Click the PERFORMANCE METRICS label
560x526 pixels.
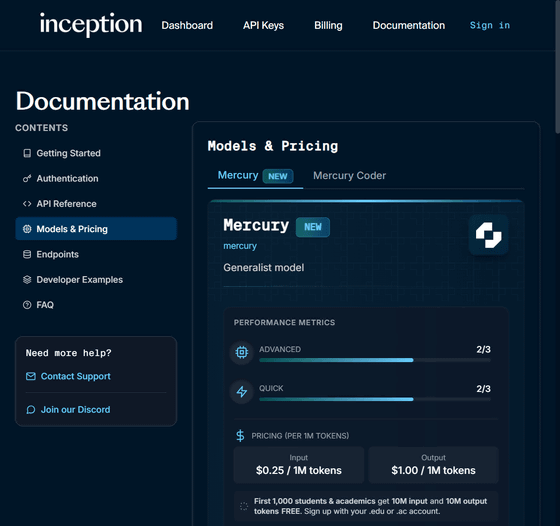click(x=284, y=322)
